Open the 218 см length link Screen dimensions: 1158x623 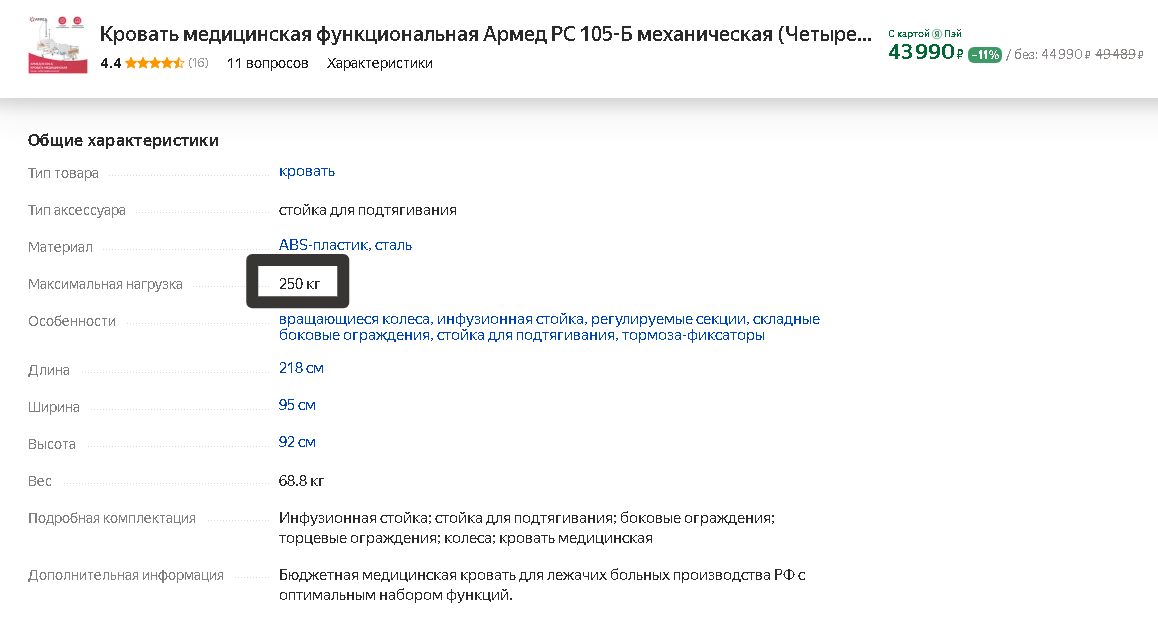(301, 368)
